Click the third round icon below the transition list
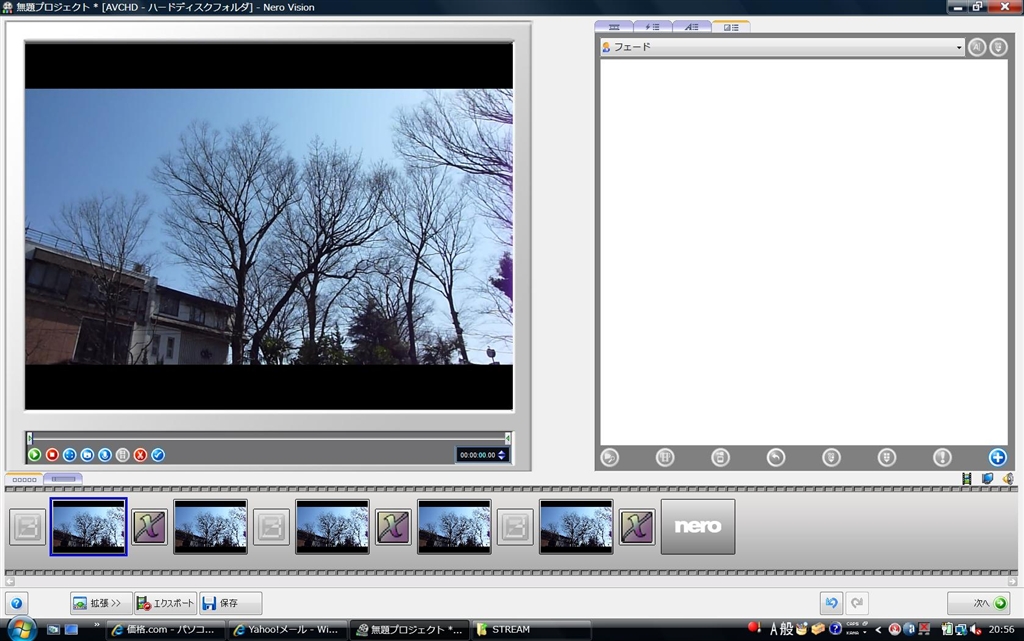This screenshot has width=1024, height=641. 720,458
